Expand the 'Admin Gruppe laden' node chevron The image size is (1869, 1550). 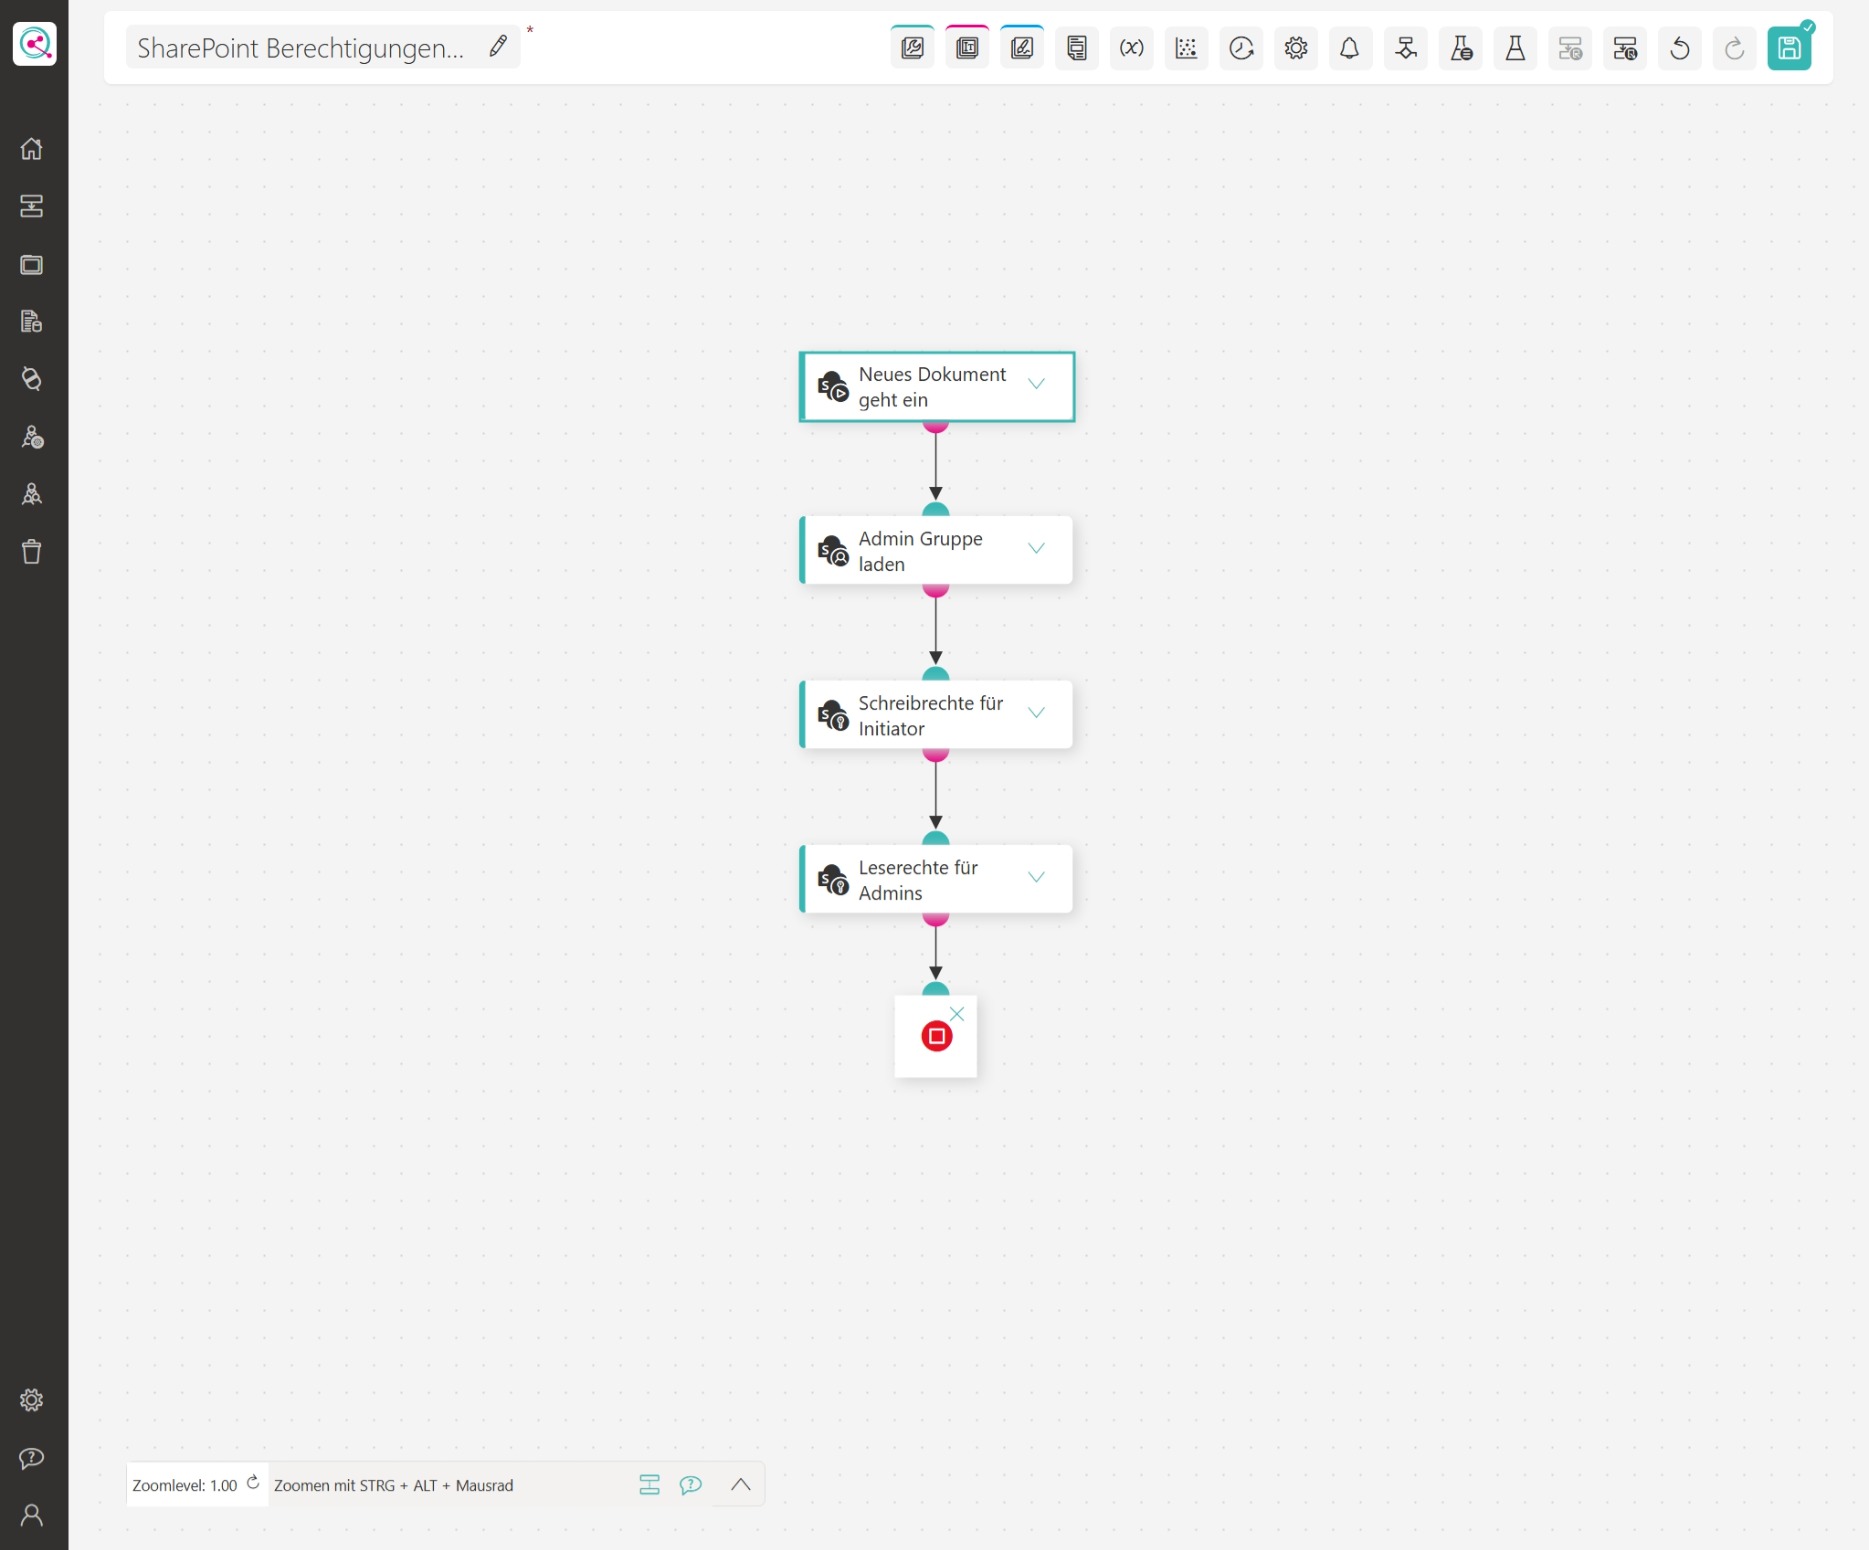[x=1036, y=548]
